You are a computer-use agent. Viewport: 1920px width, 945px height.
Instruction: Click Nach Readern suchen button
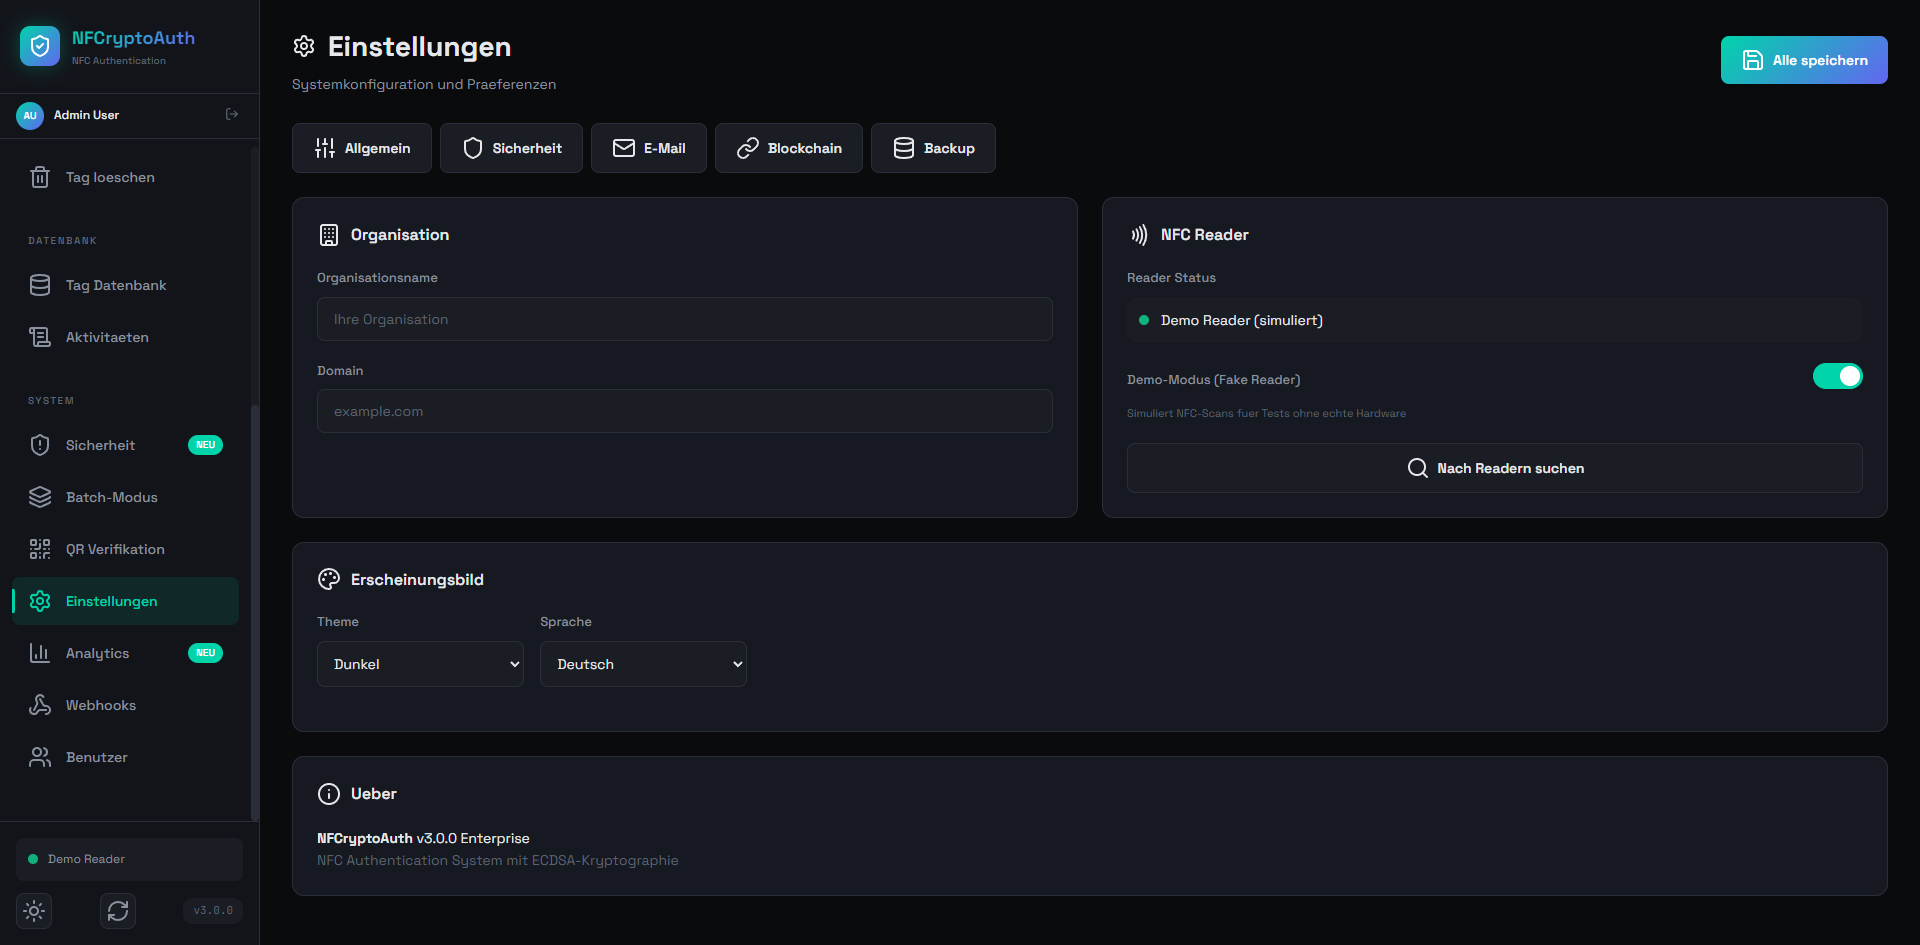[1494, 468]
